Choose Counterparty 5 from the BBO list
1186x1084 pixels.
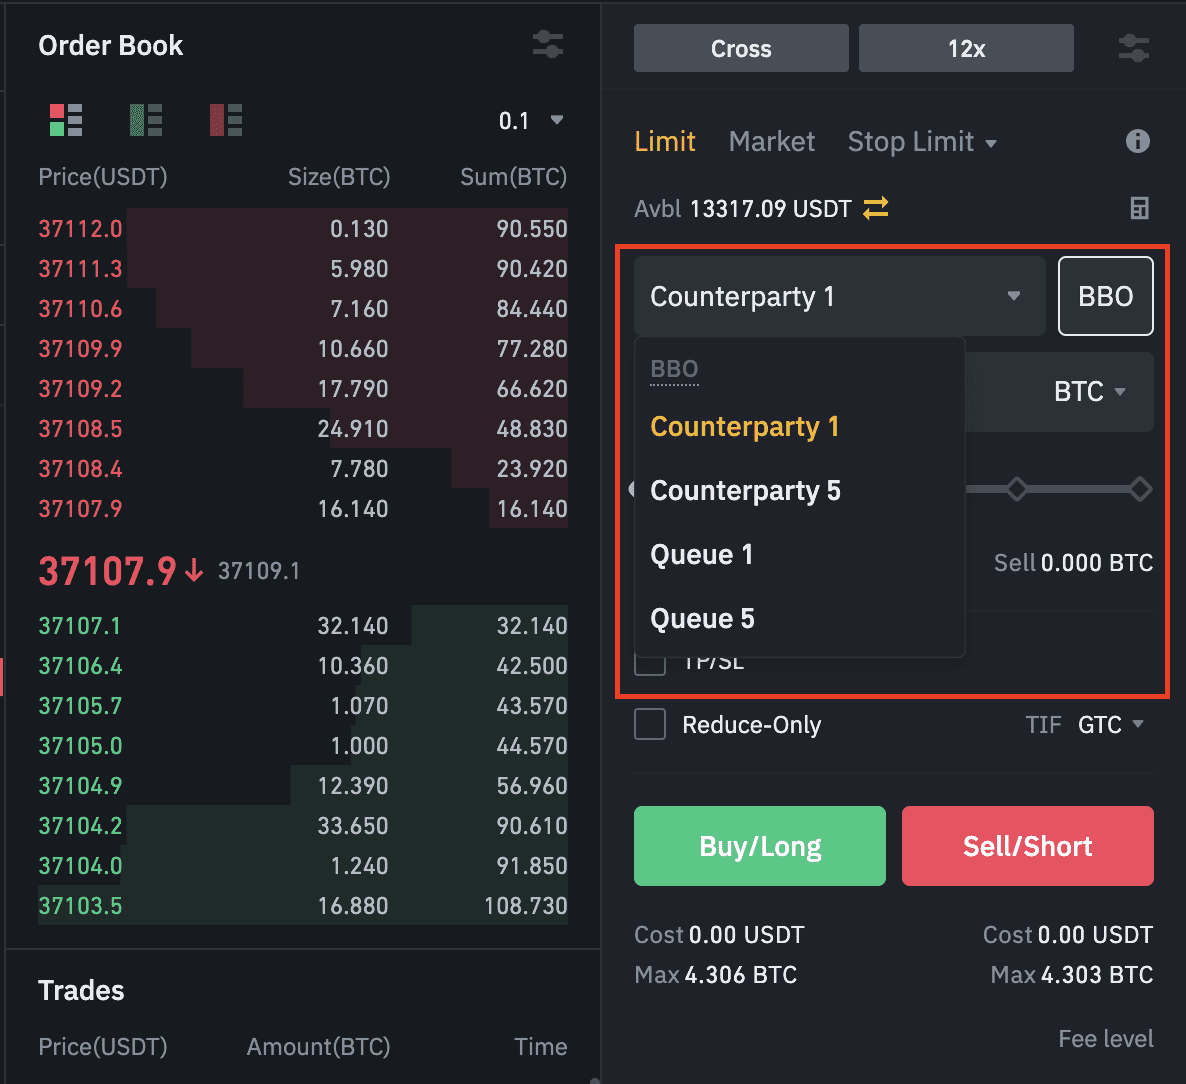pos(745,490)
